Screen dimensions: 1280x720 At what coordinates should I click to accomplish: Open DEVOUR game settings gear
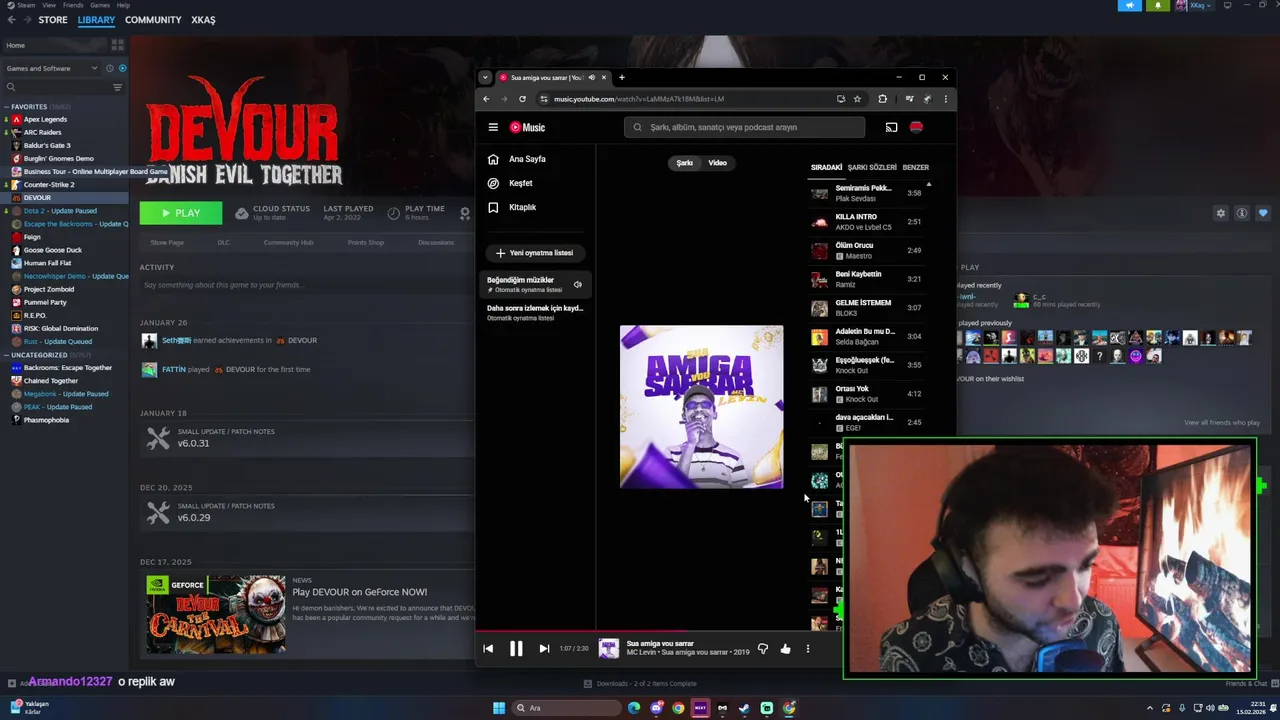tap(1220, 213)
